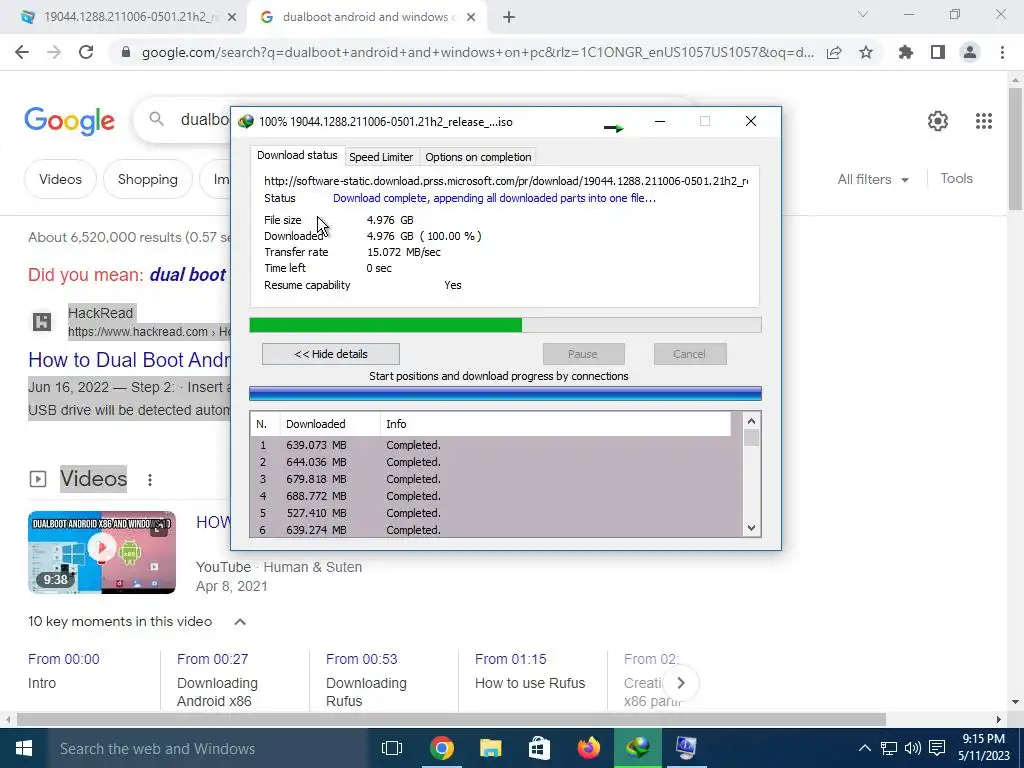Click the green download progress bar
The width and height of the screenshot is (1024, 768).
(x=505, y=325)
